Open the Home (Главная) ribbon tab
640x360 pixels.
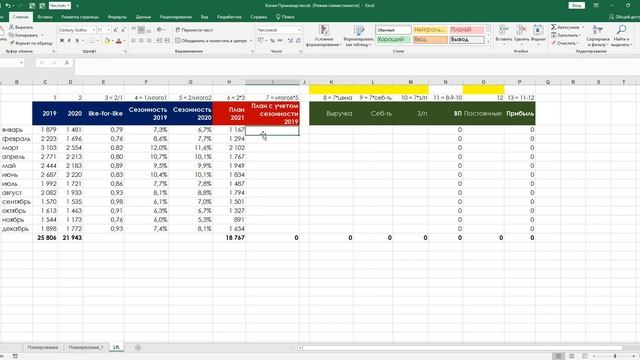click(x=20, y=17)
